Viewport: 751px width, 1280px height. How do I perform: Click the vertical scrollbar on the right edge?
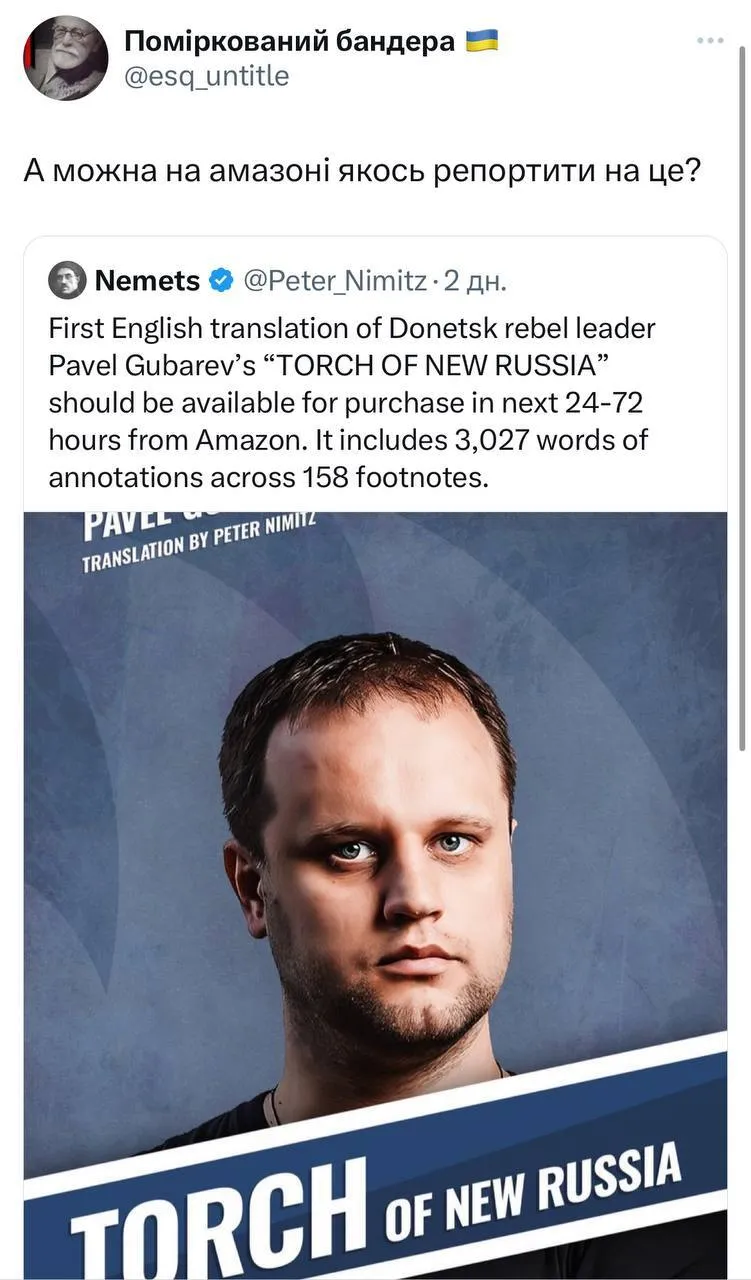(x=741, y=400)
